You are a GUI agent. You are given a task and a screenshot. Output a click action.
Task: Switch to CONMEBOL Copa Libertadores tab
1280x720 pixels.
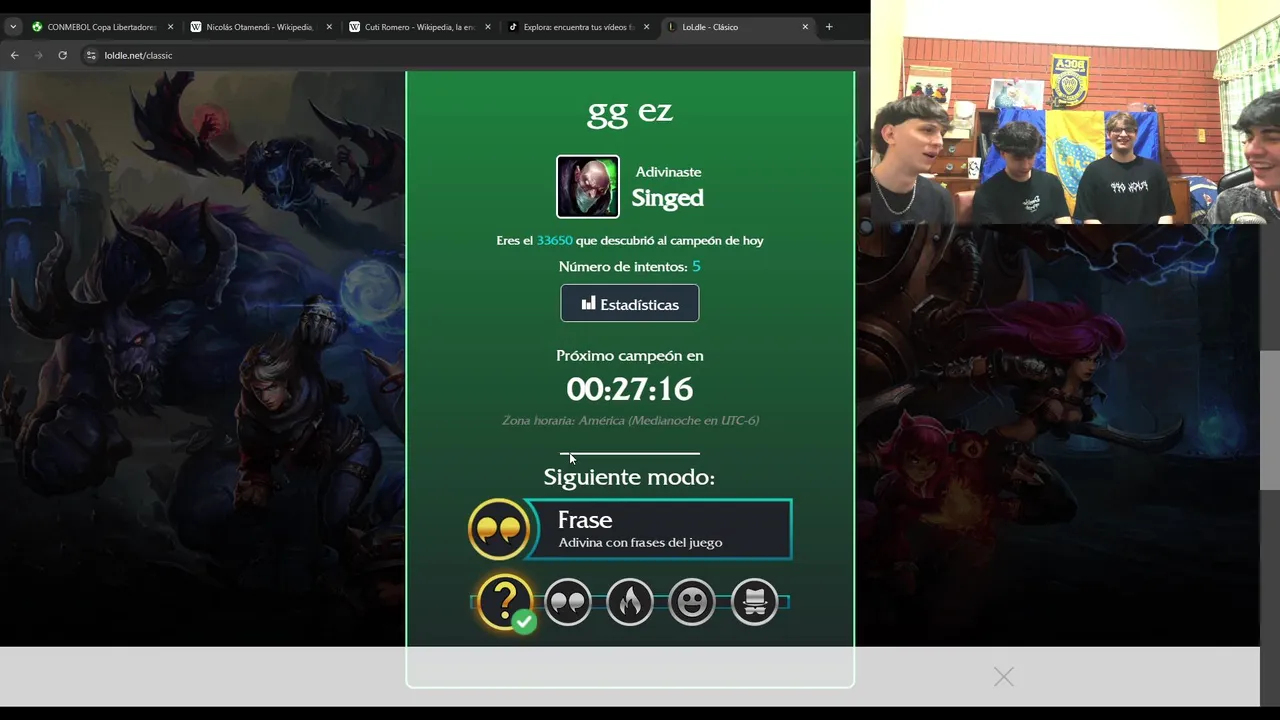[x=103, y=27]
